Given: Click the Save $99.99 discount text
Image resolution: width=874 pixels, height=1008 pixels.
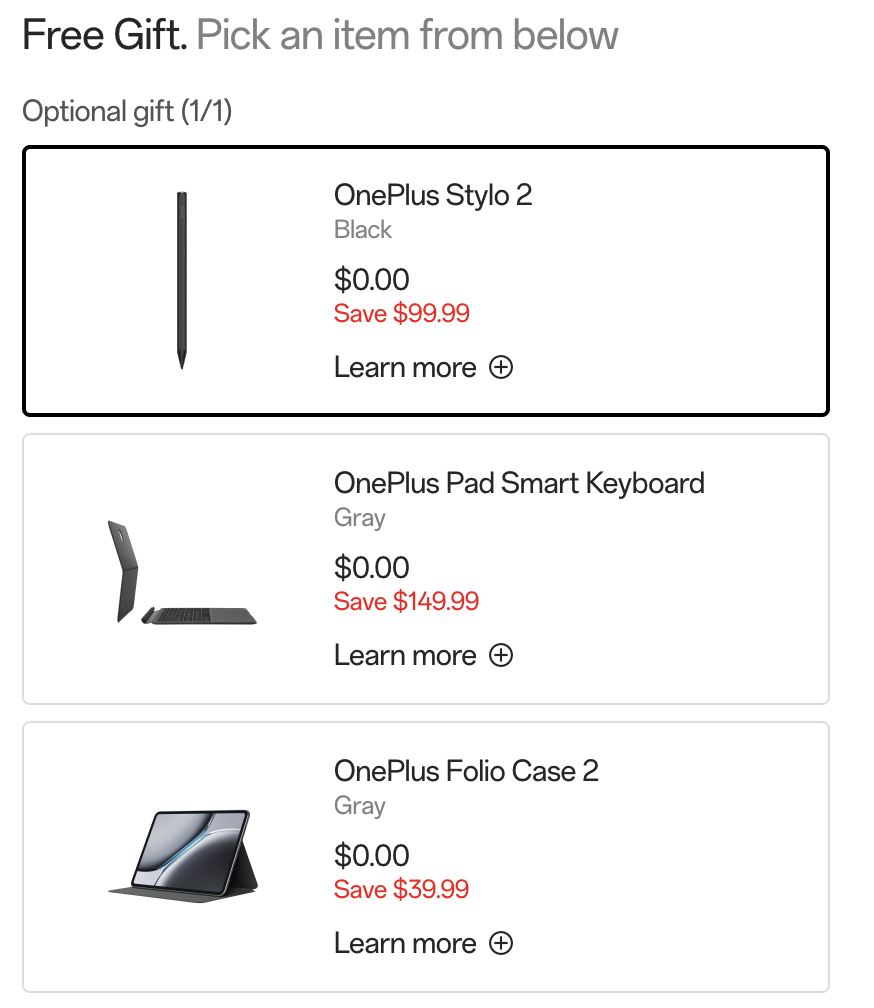Looking at the screenshot, I should coord(402,313).
